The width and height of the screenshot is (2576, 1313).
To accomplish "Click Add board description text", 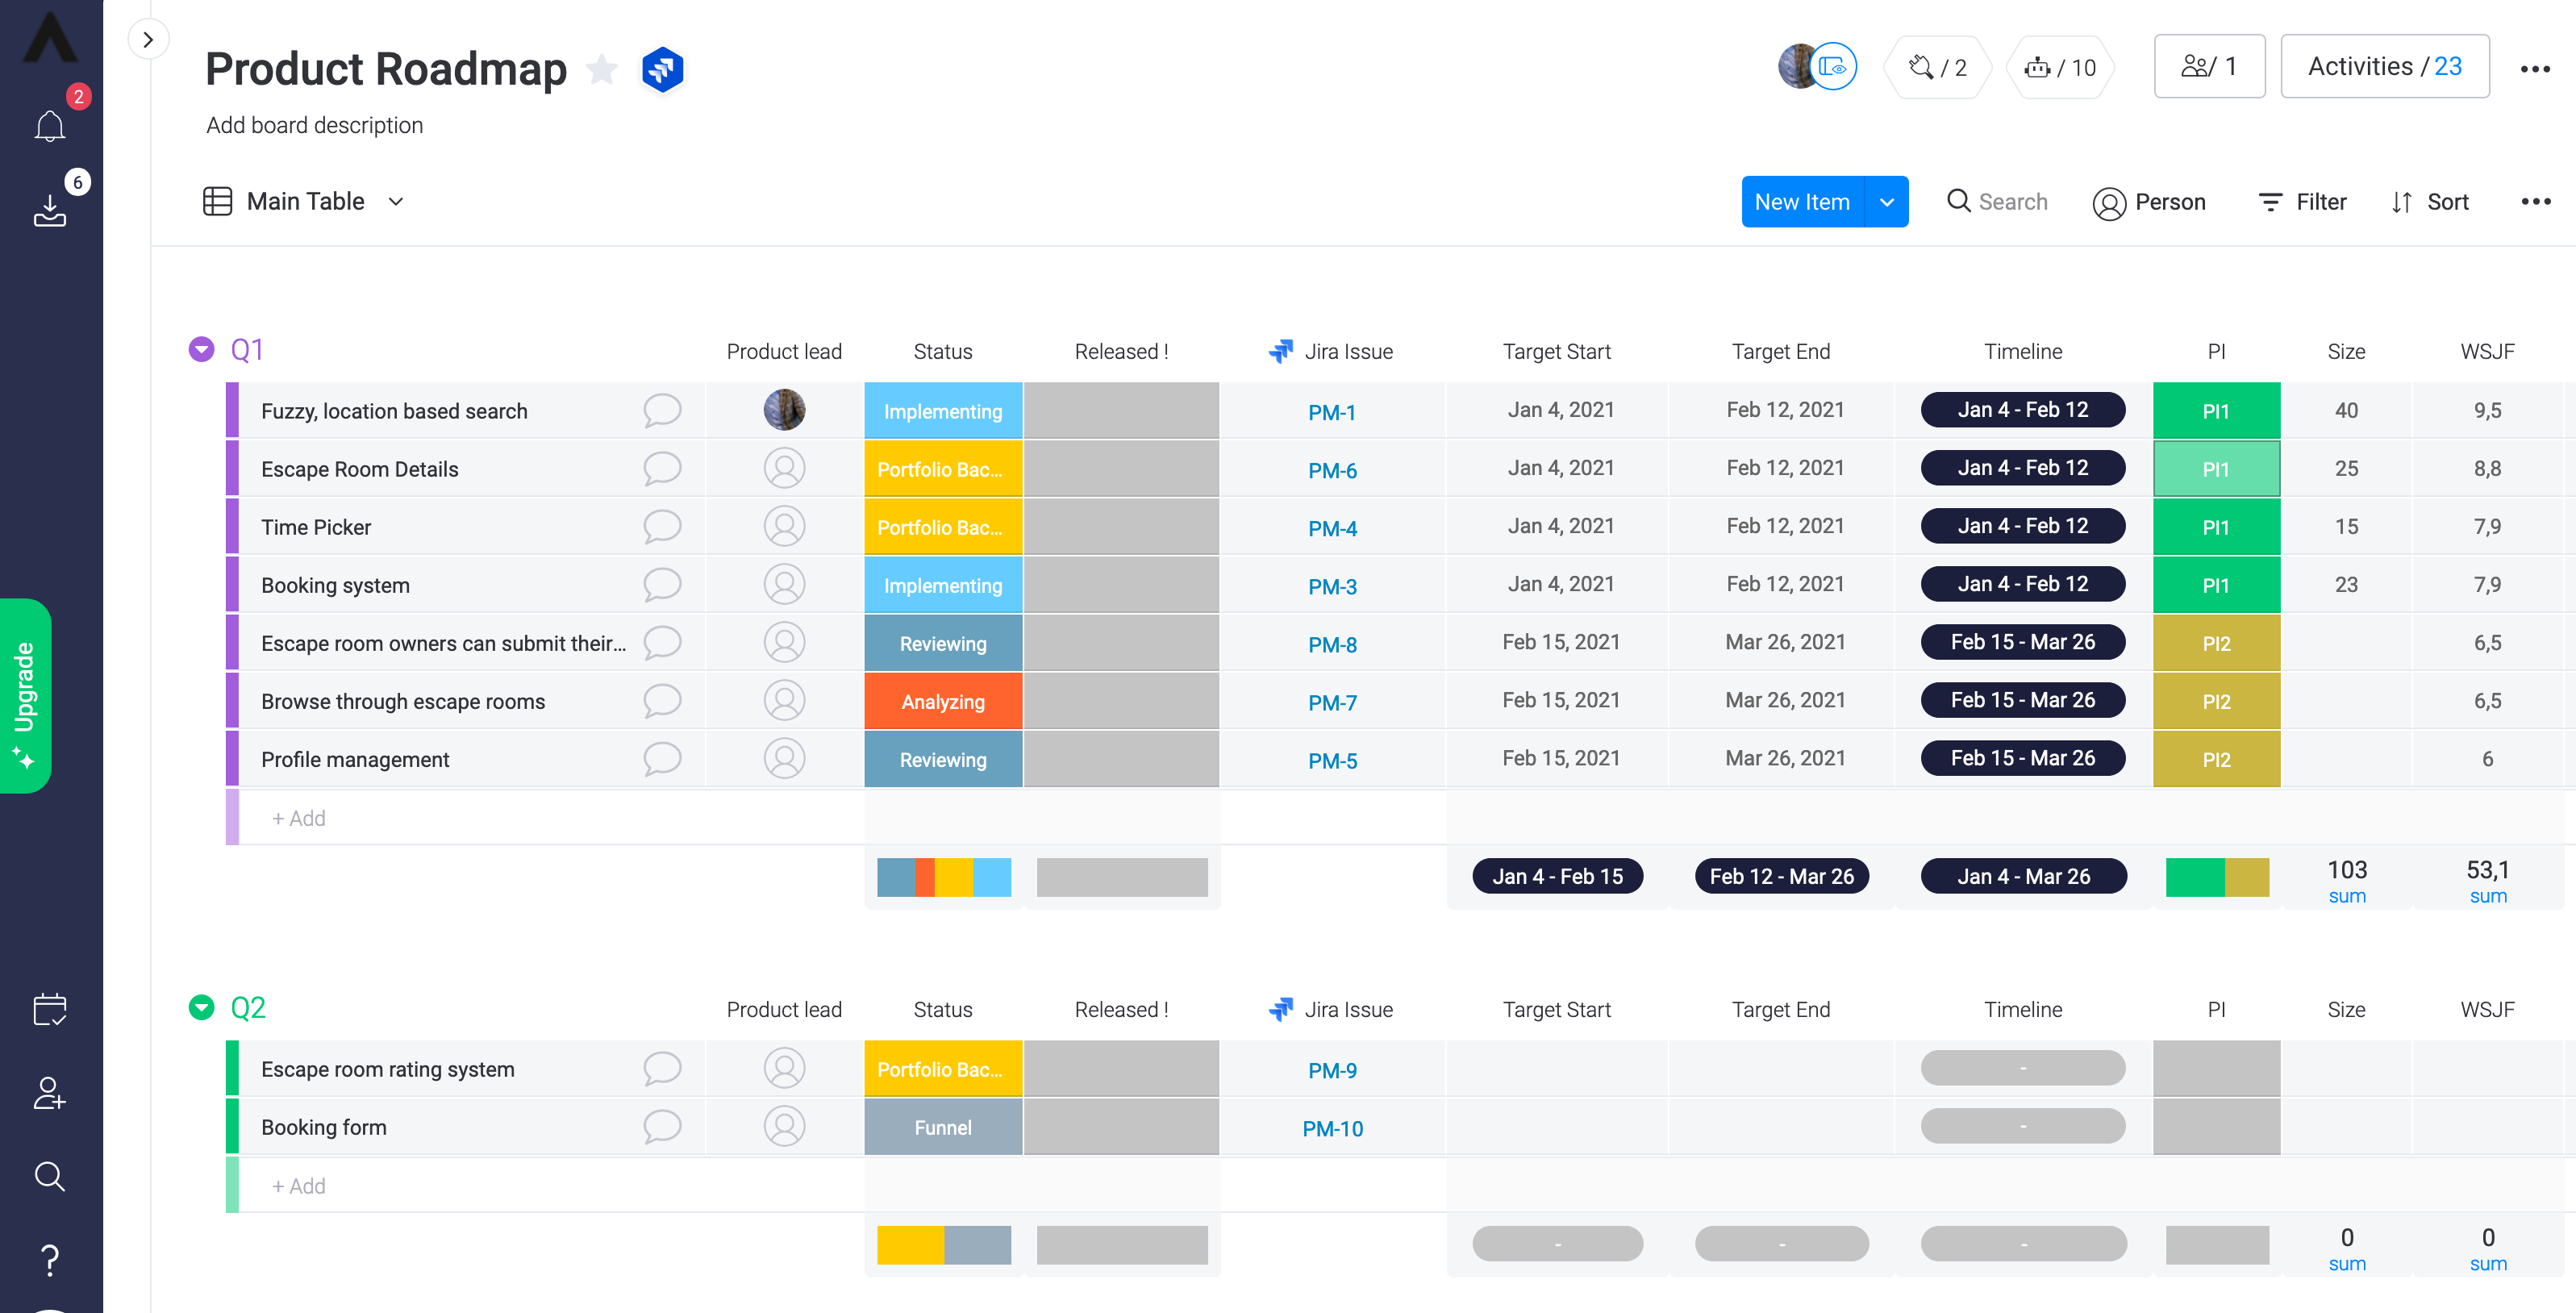I will pos(314,125).
